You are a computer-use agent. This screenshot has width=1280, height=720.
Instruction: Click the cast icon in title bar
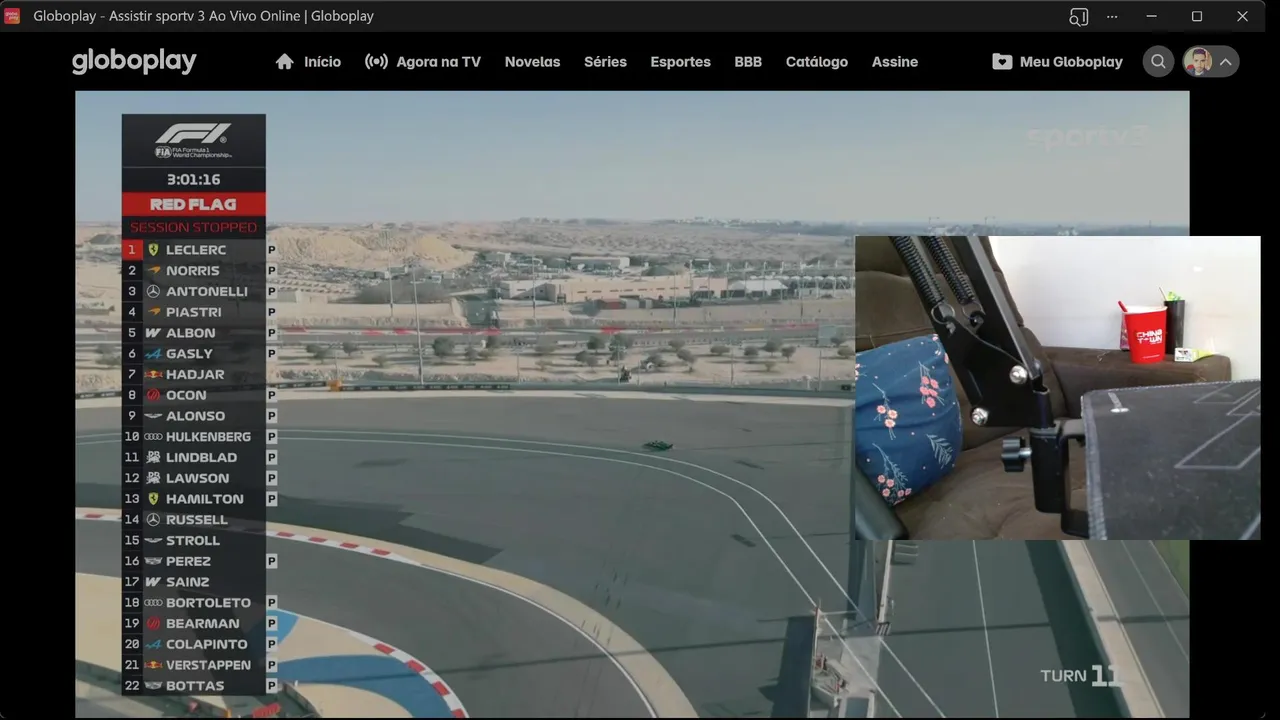coord(1078,16)
